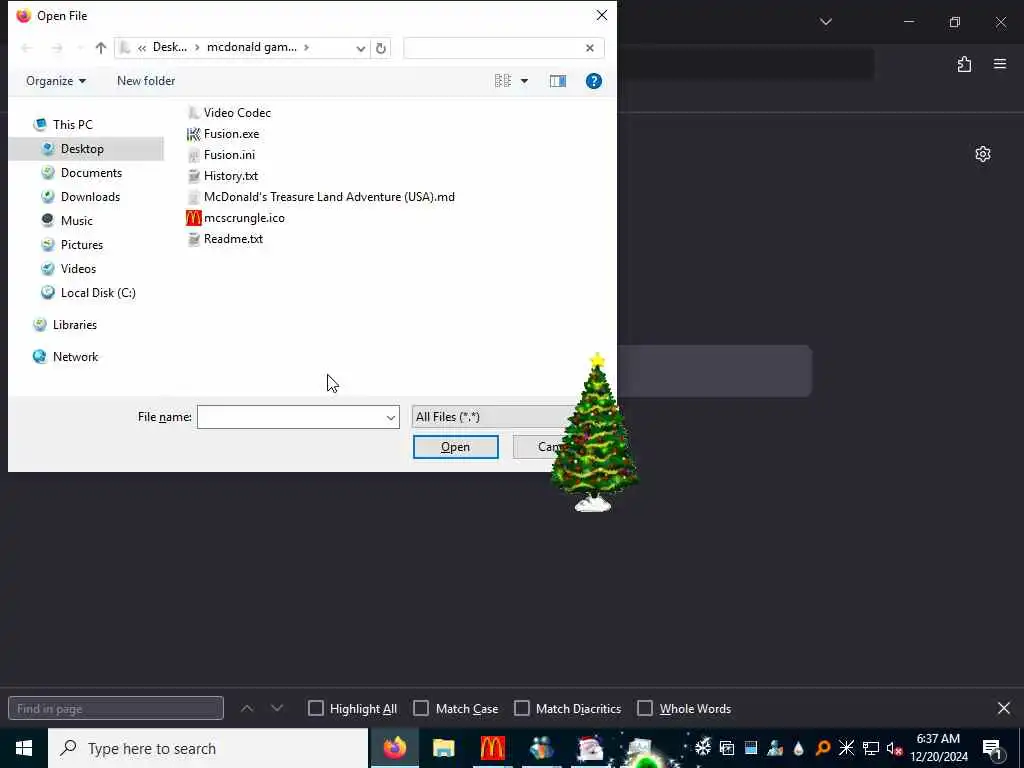Screen dimensions: 1024x768
Task: Click the New folder button
Action: pyautogui.click(x=146, y=81)
